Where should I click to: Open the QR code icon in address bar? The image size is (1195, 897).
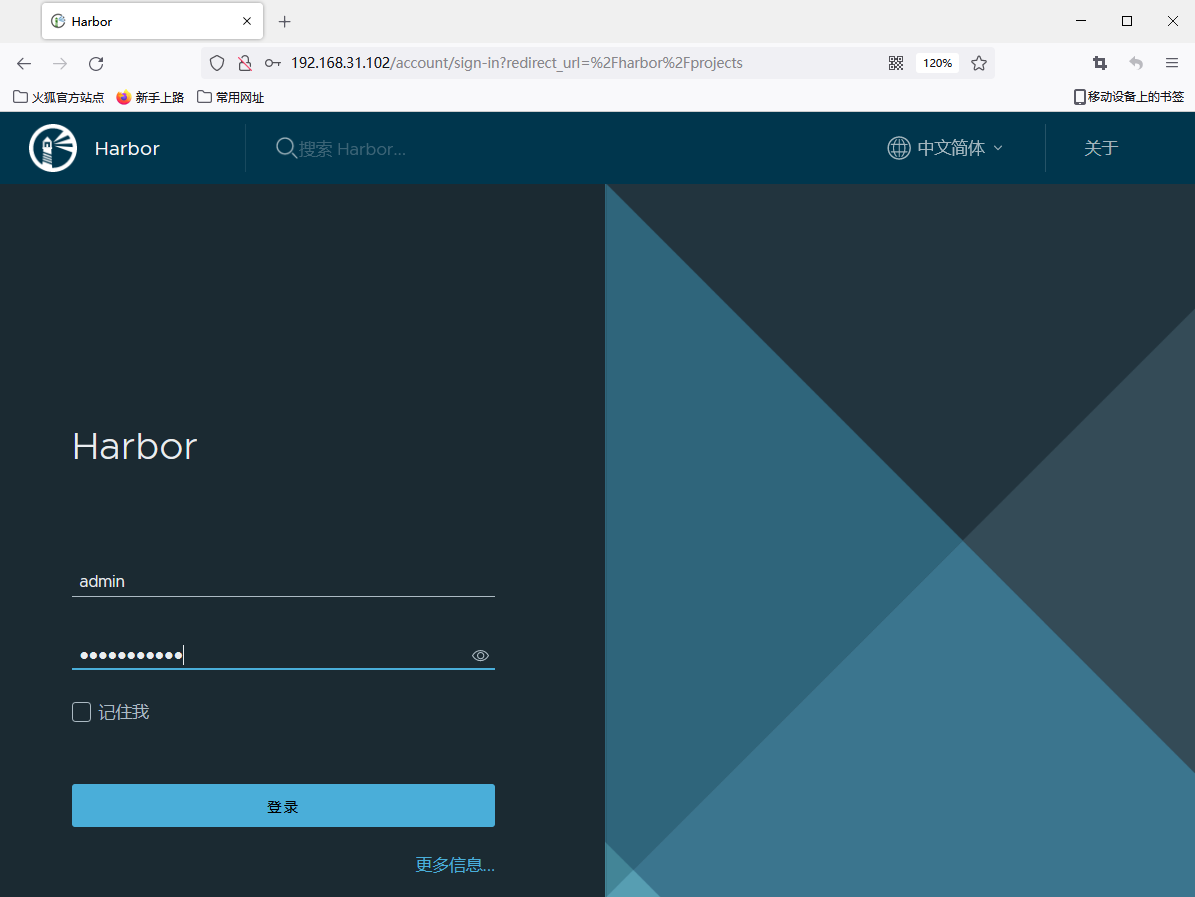(x=896, y=63)
